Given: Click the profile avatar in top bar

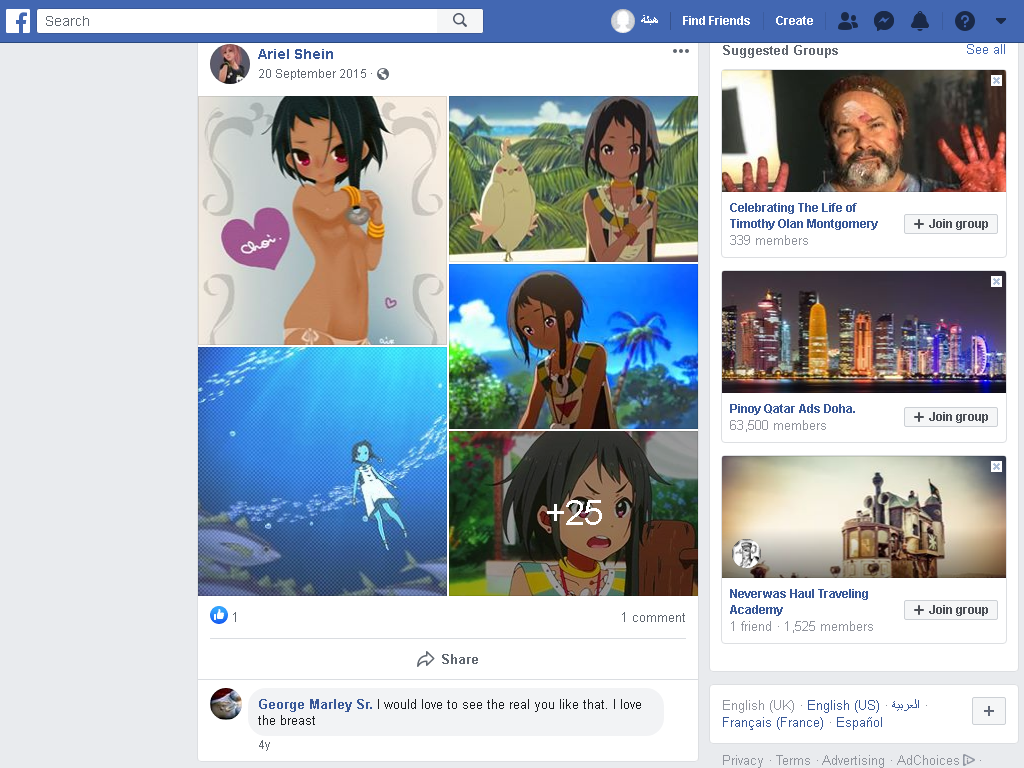Looking at the screenshot, I should point(622,21).
